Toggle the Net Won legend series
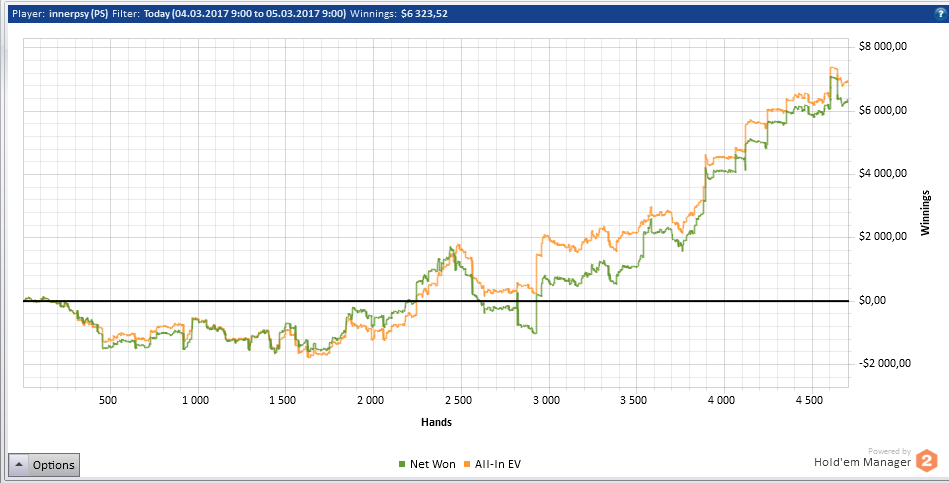The image size is (949, 483). 427,465
